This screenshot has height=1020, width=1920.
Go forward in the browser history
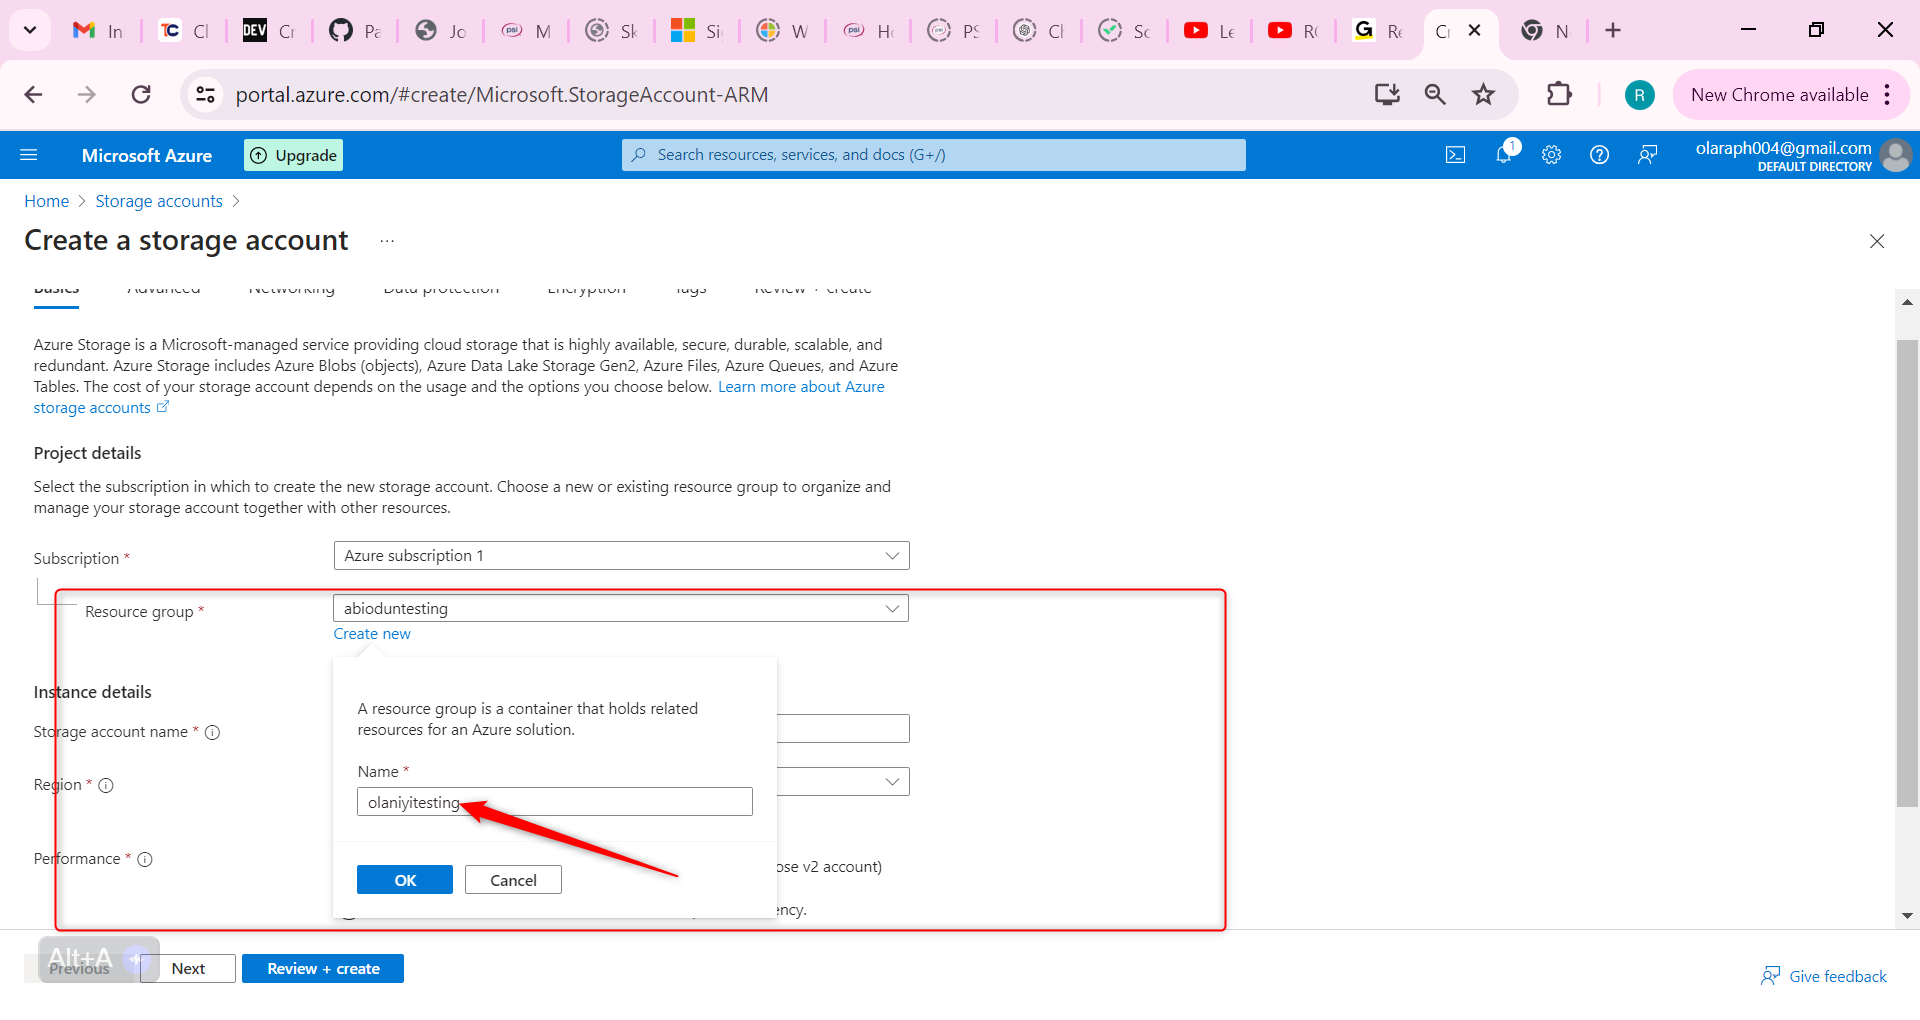pyautogui.click(x=87, y=95)
